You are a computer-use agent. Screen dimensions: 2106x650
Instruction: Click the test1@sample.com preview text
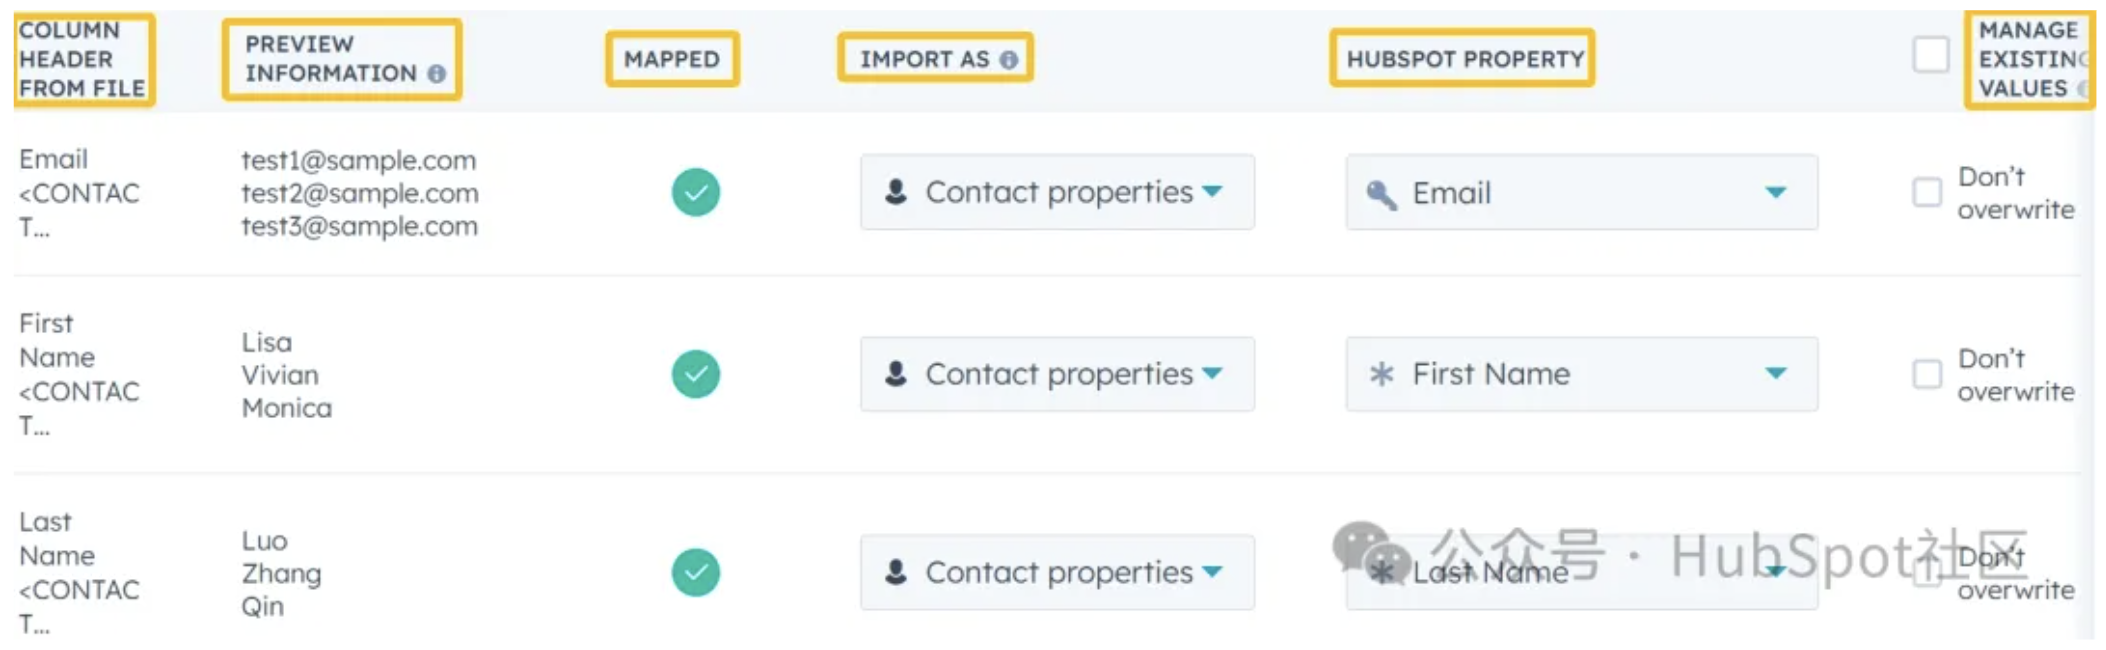coord(359,160)
